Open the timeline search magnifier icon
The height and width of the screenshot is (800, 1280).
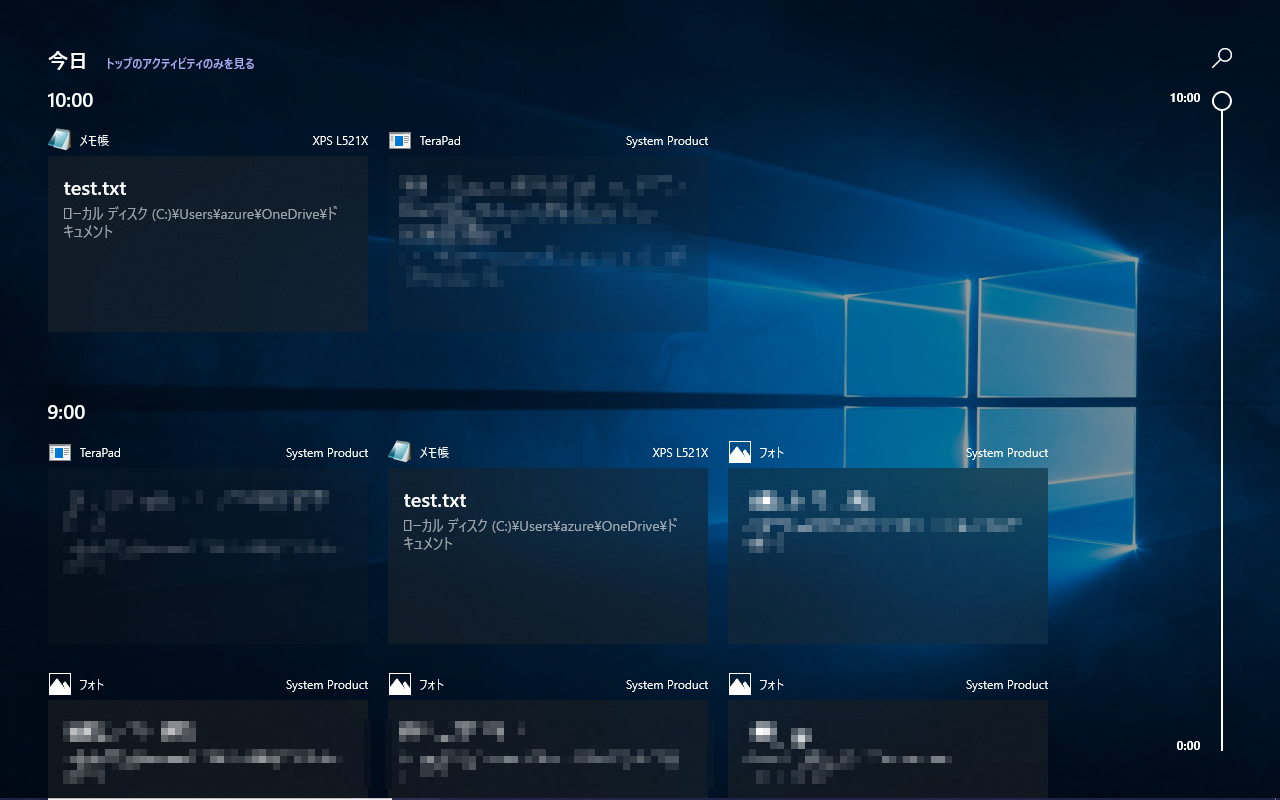click(1221, 58)
